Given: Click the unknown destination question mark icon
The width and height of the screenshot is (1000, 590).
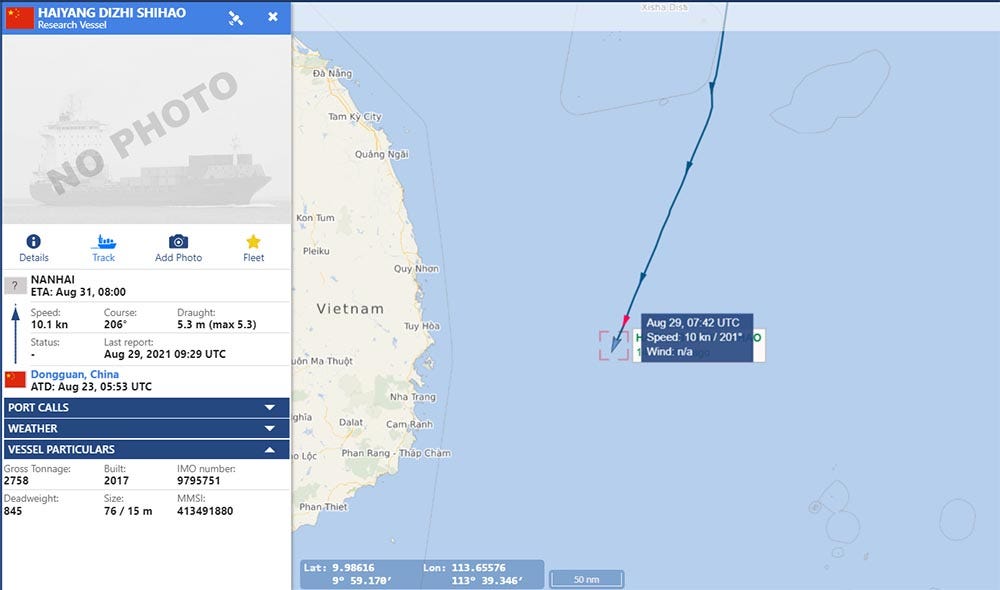Looking at the screenshot, I should 15,285.
